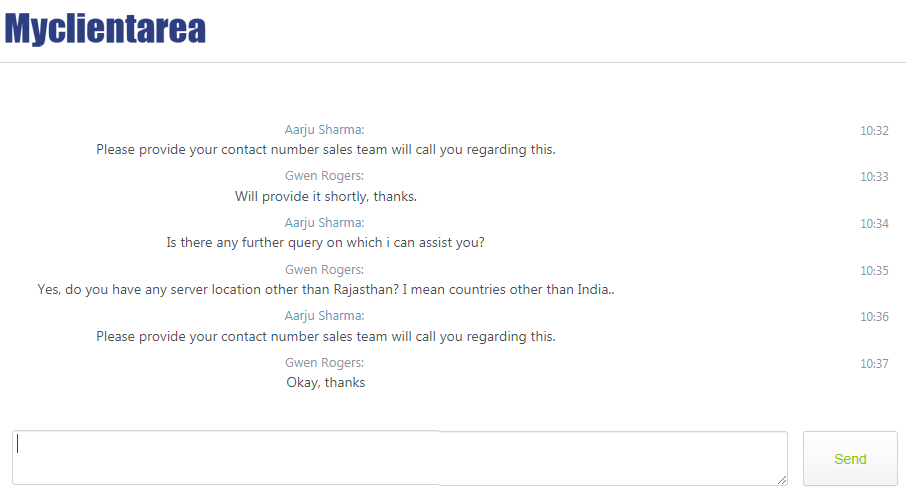The height and width of the screenshot is (490, 906).
Task: Click 'Is there any further query' message
Action: click(326, 243)
